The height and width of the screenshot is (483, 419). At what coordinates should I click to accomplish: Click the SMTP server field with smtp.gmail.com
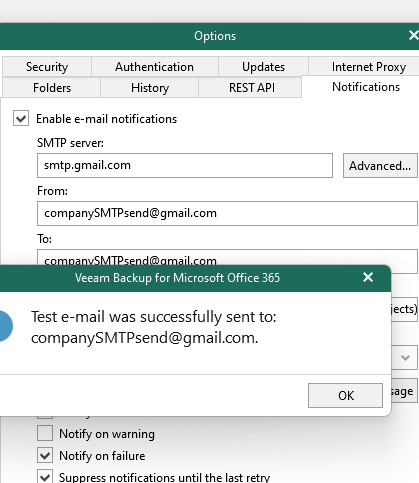click(185, 165)
